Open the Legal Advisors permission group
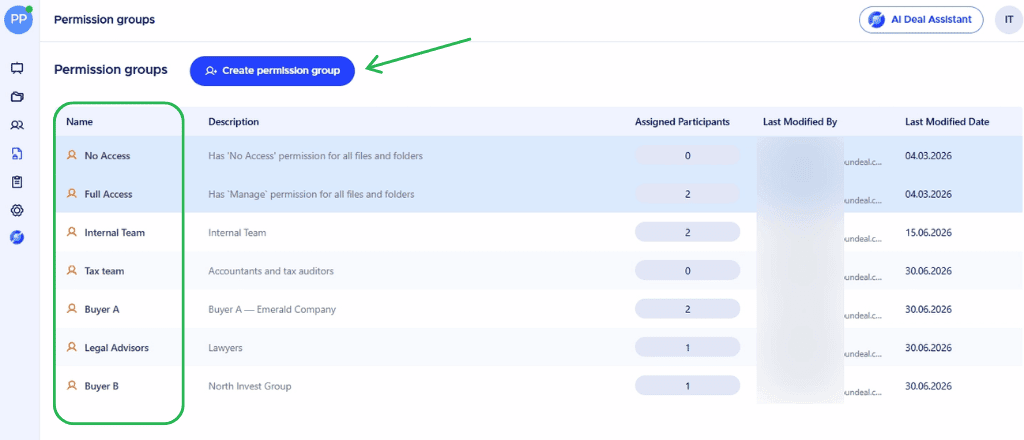1024x440 pixels. coord(116,348)
